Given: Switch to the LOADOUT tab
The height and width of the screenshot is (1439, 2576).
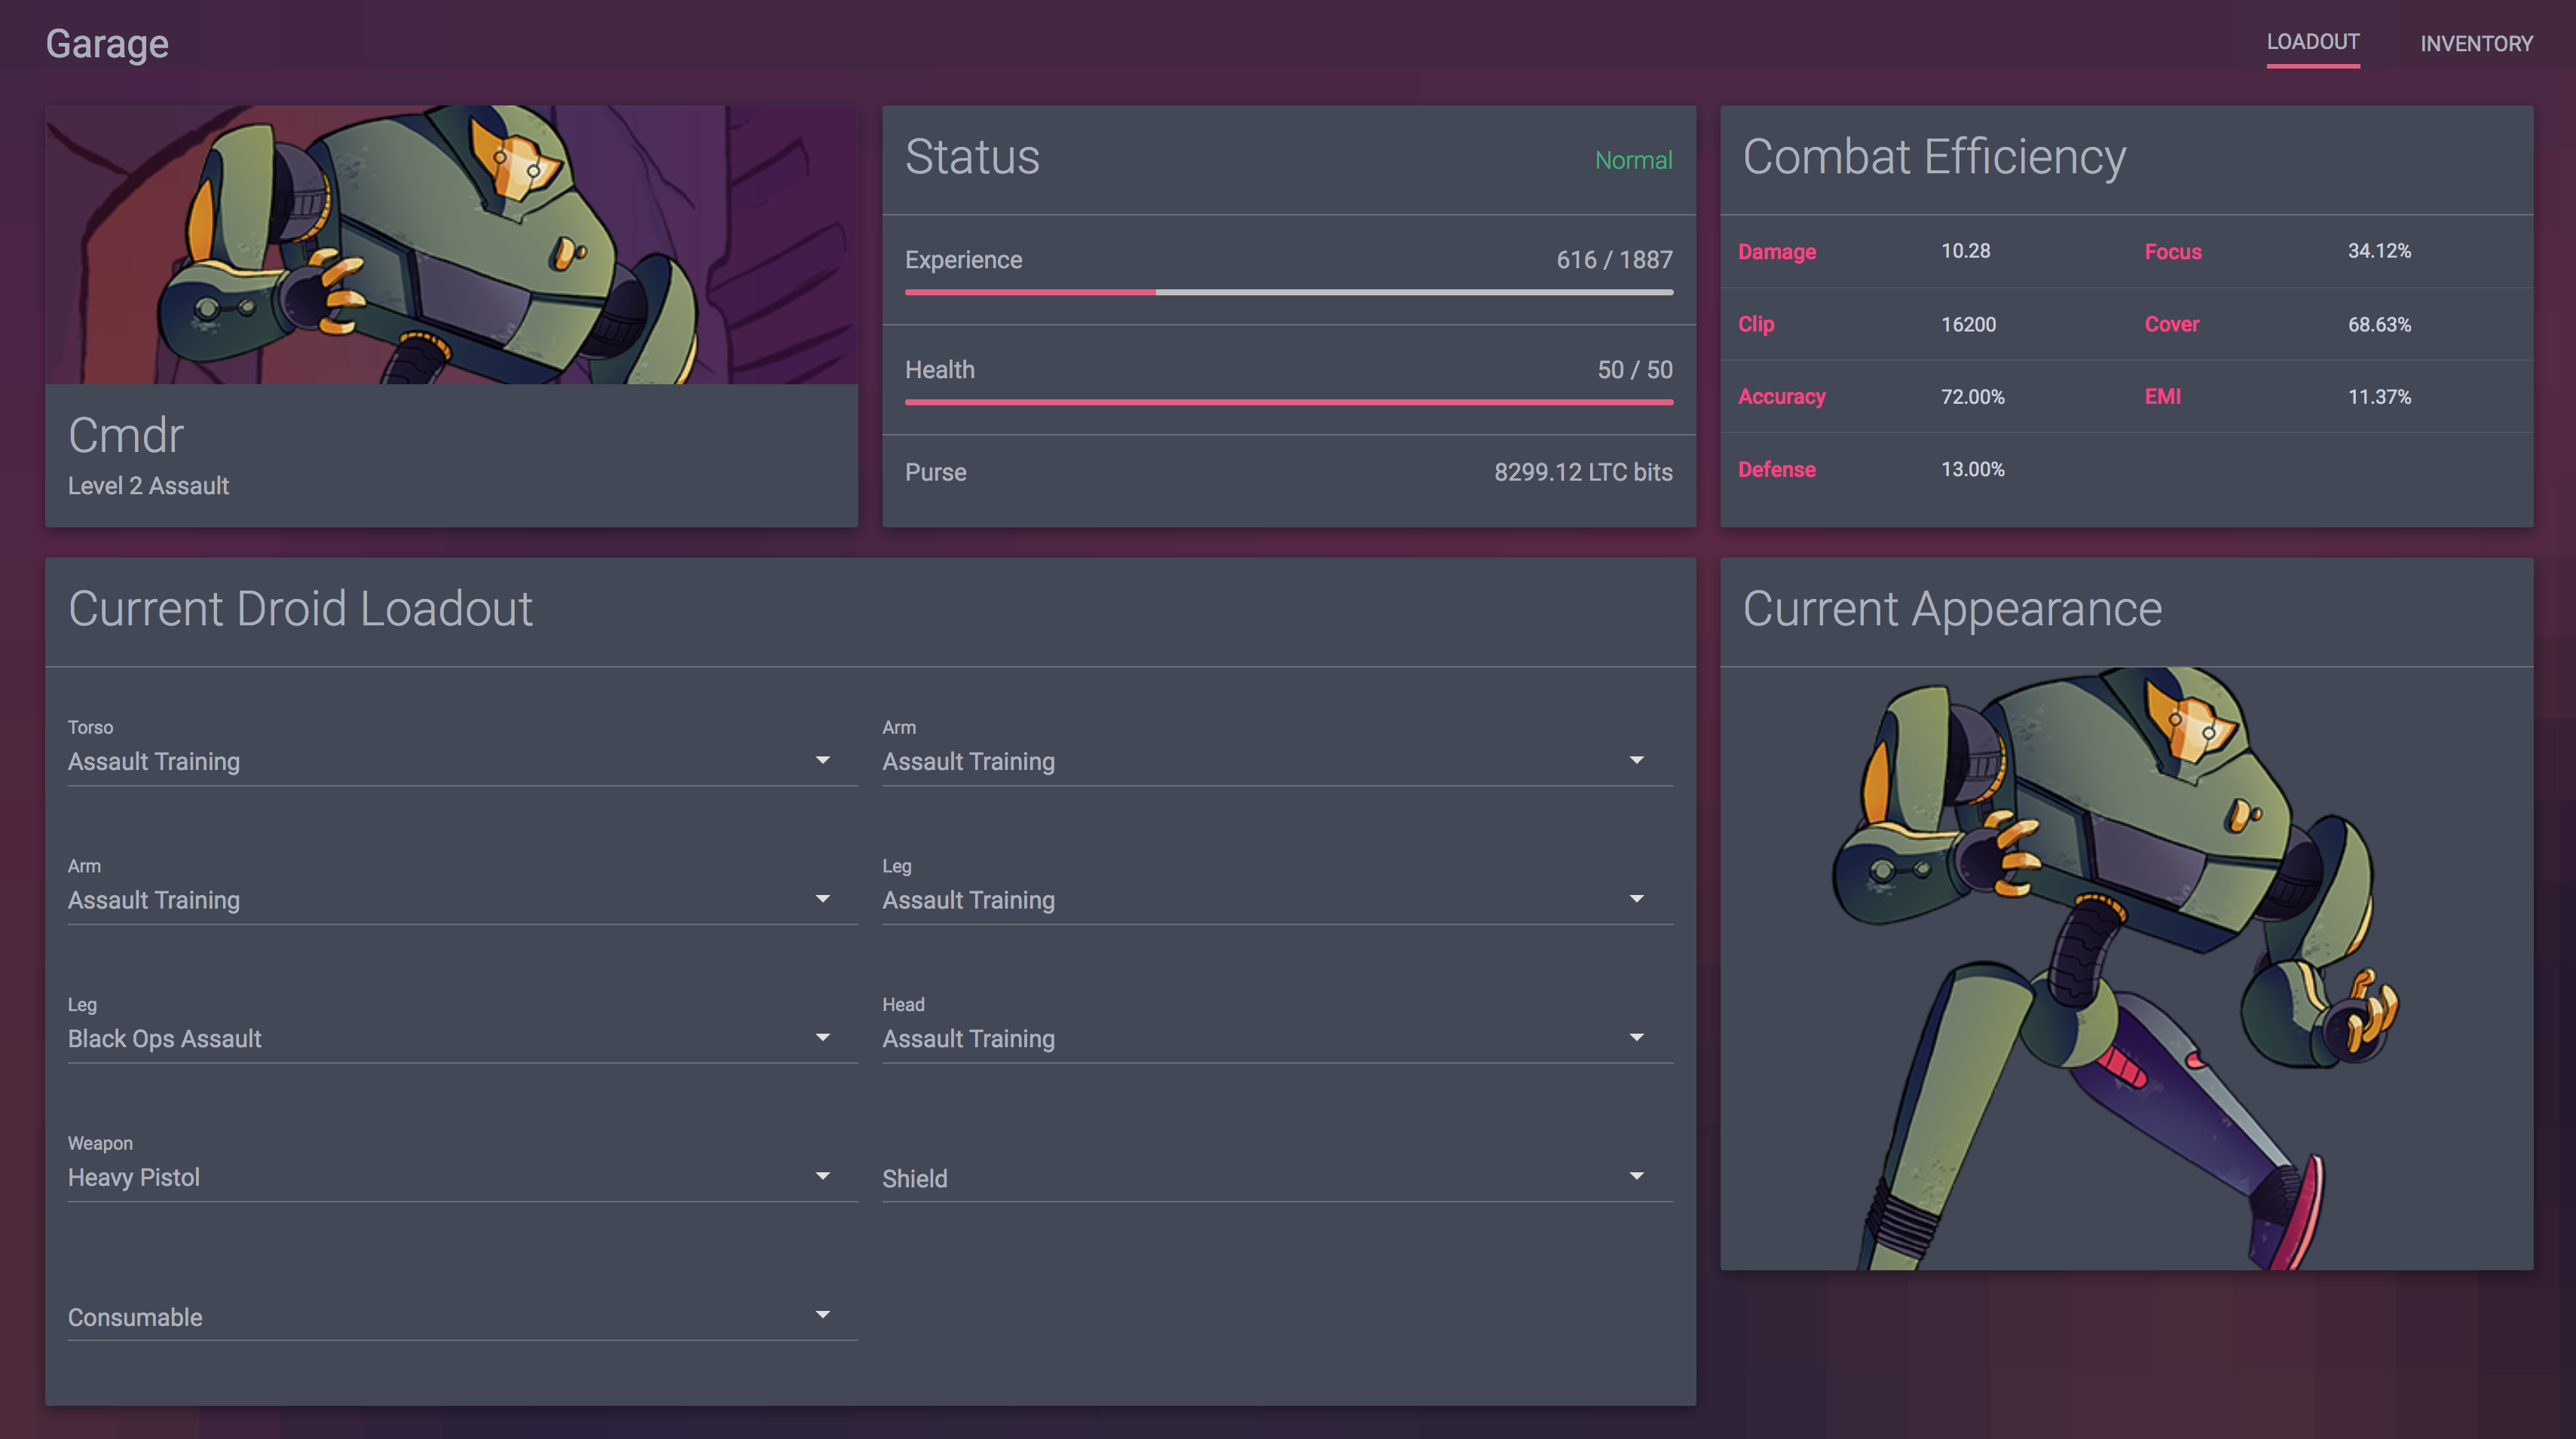Looking at the screenshot, I should click(2312, 42).
